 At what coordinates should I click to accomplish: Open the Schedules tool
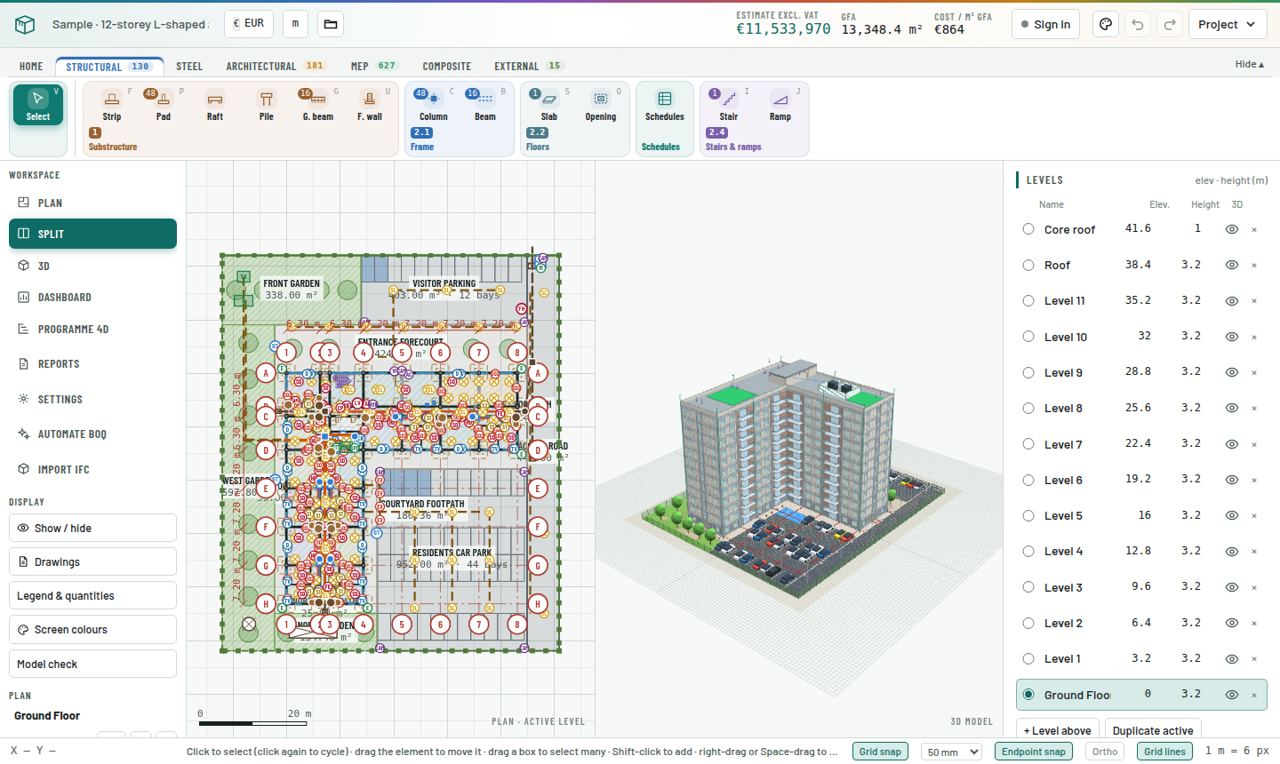click(664, 106)
